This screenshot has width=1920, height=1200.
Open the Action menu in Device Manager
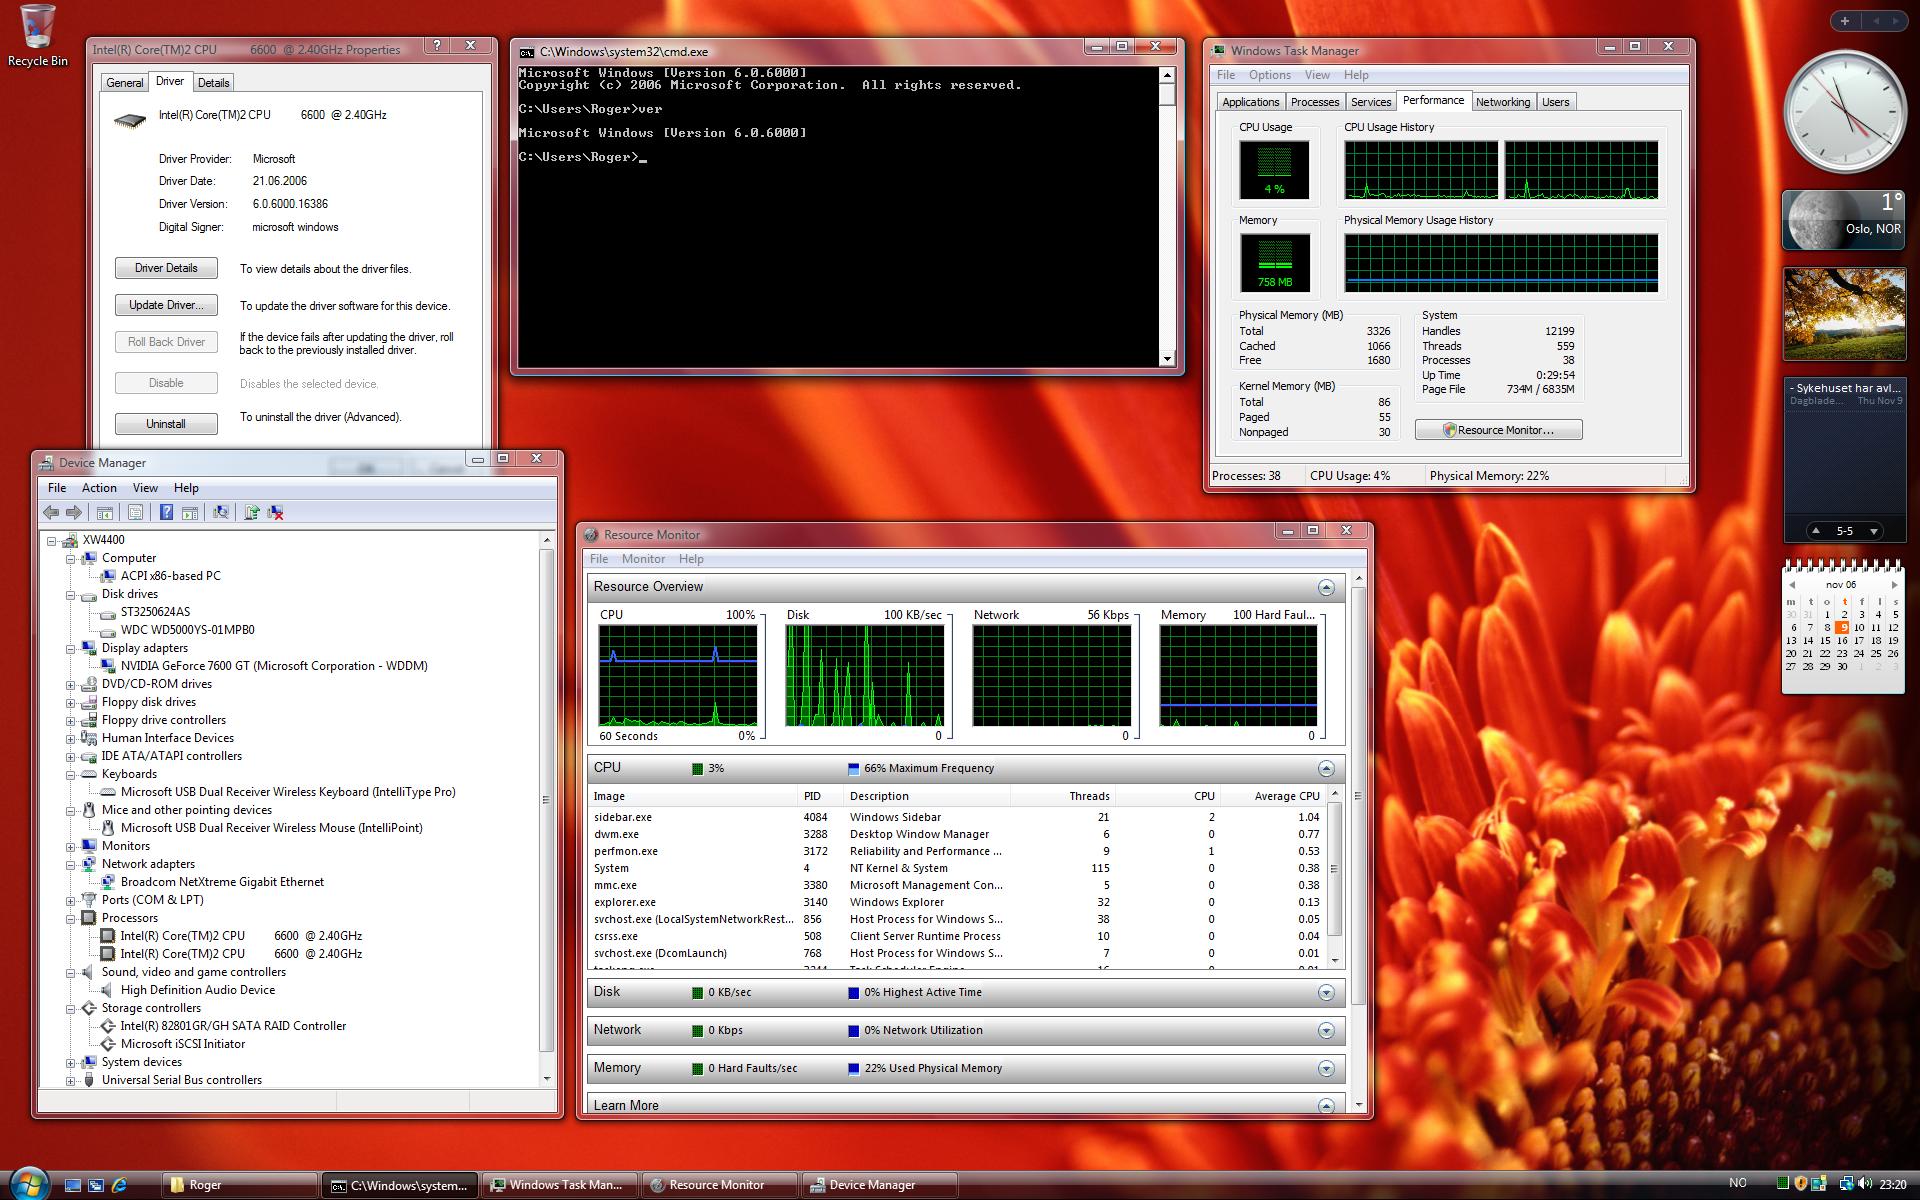point(99,488)
